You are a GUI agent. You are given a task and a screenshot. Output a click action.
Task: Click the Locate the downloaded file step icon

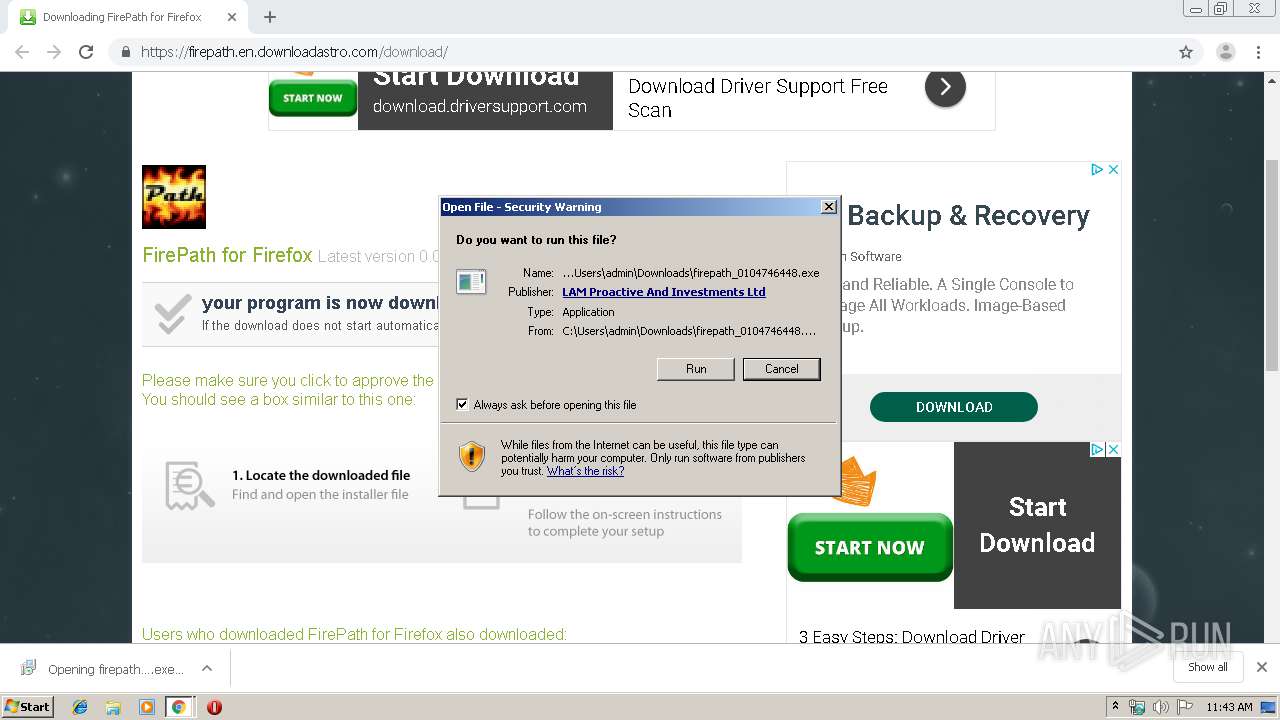tap(190, 485)
